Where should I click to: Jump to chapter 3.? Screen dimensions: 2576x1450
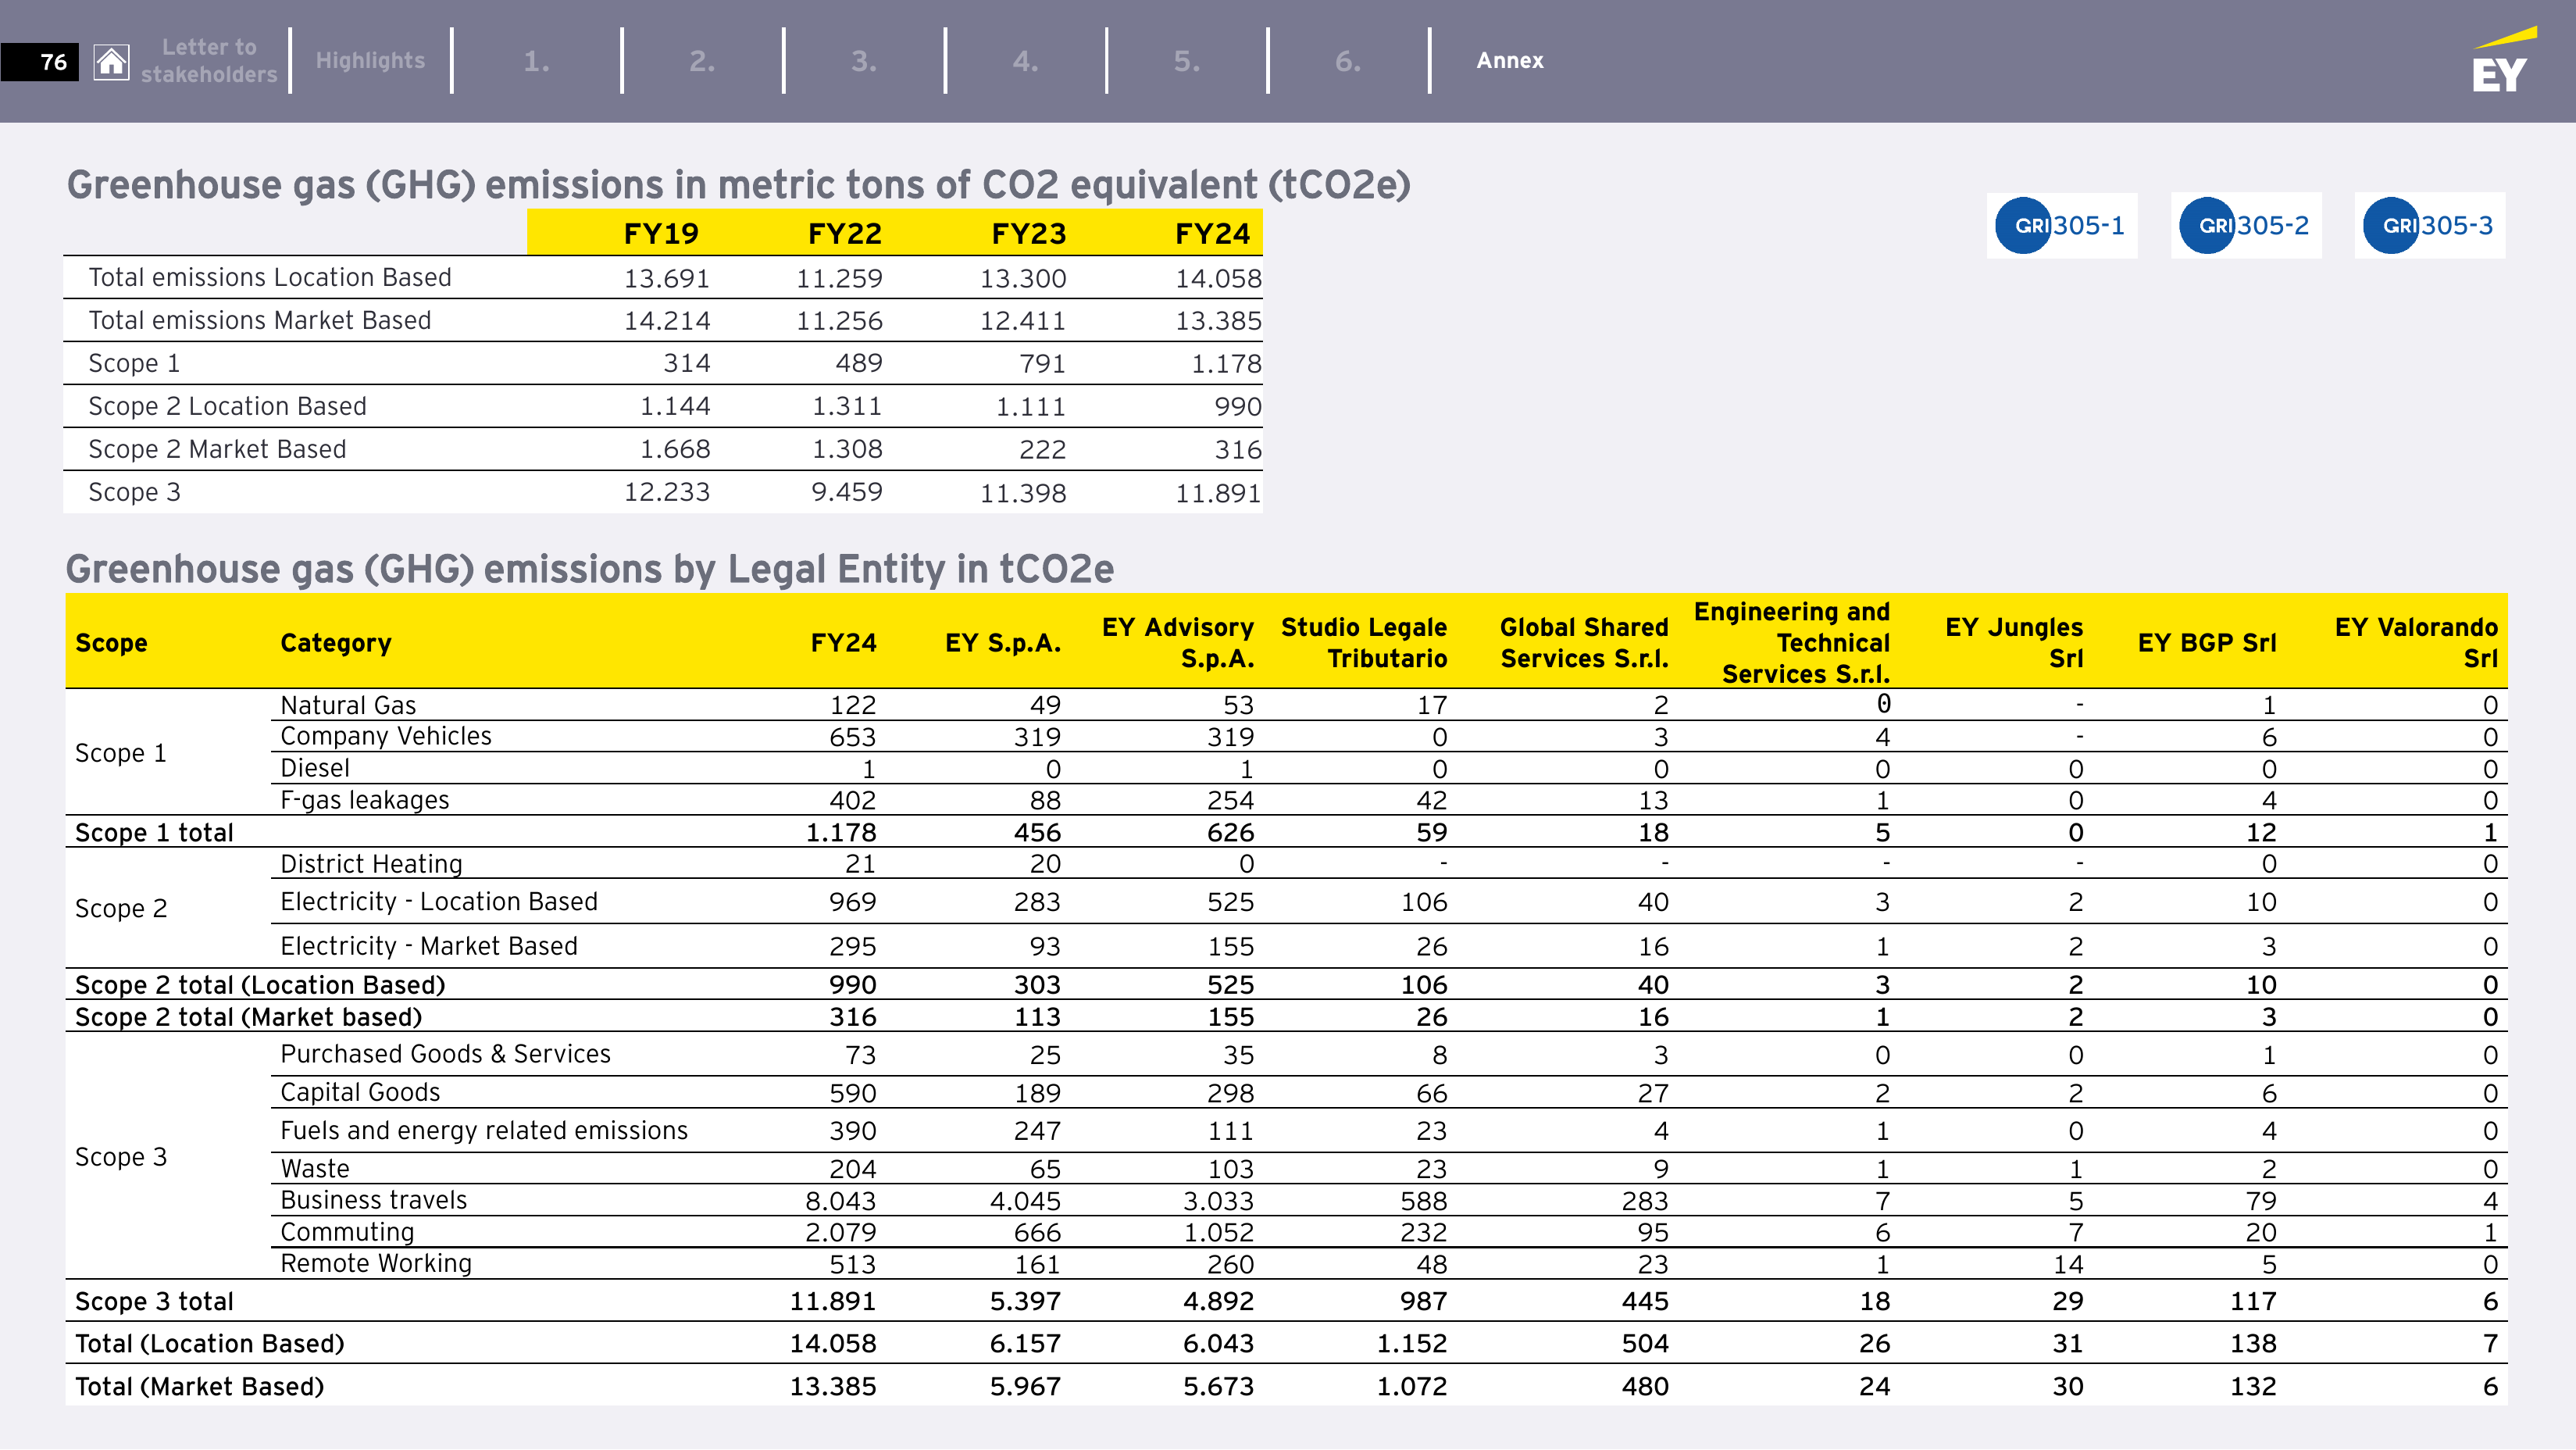[864, 62]
